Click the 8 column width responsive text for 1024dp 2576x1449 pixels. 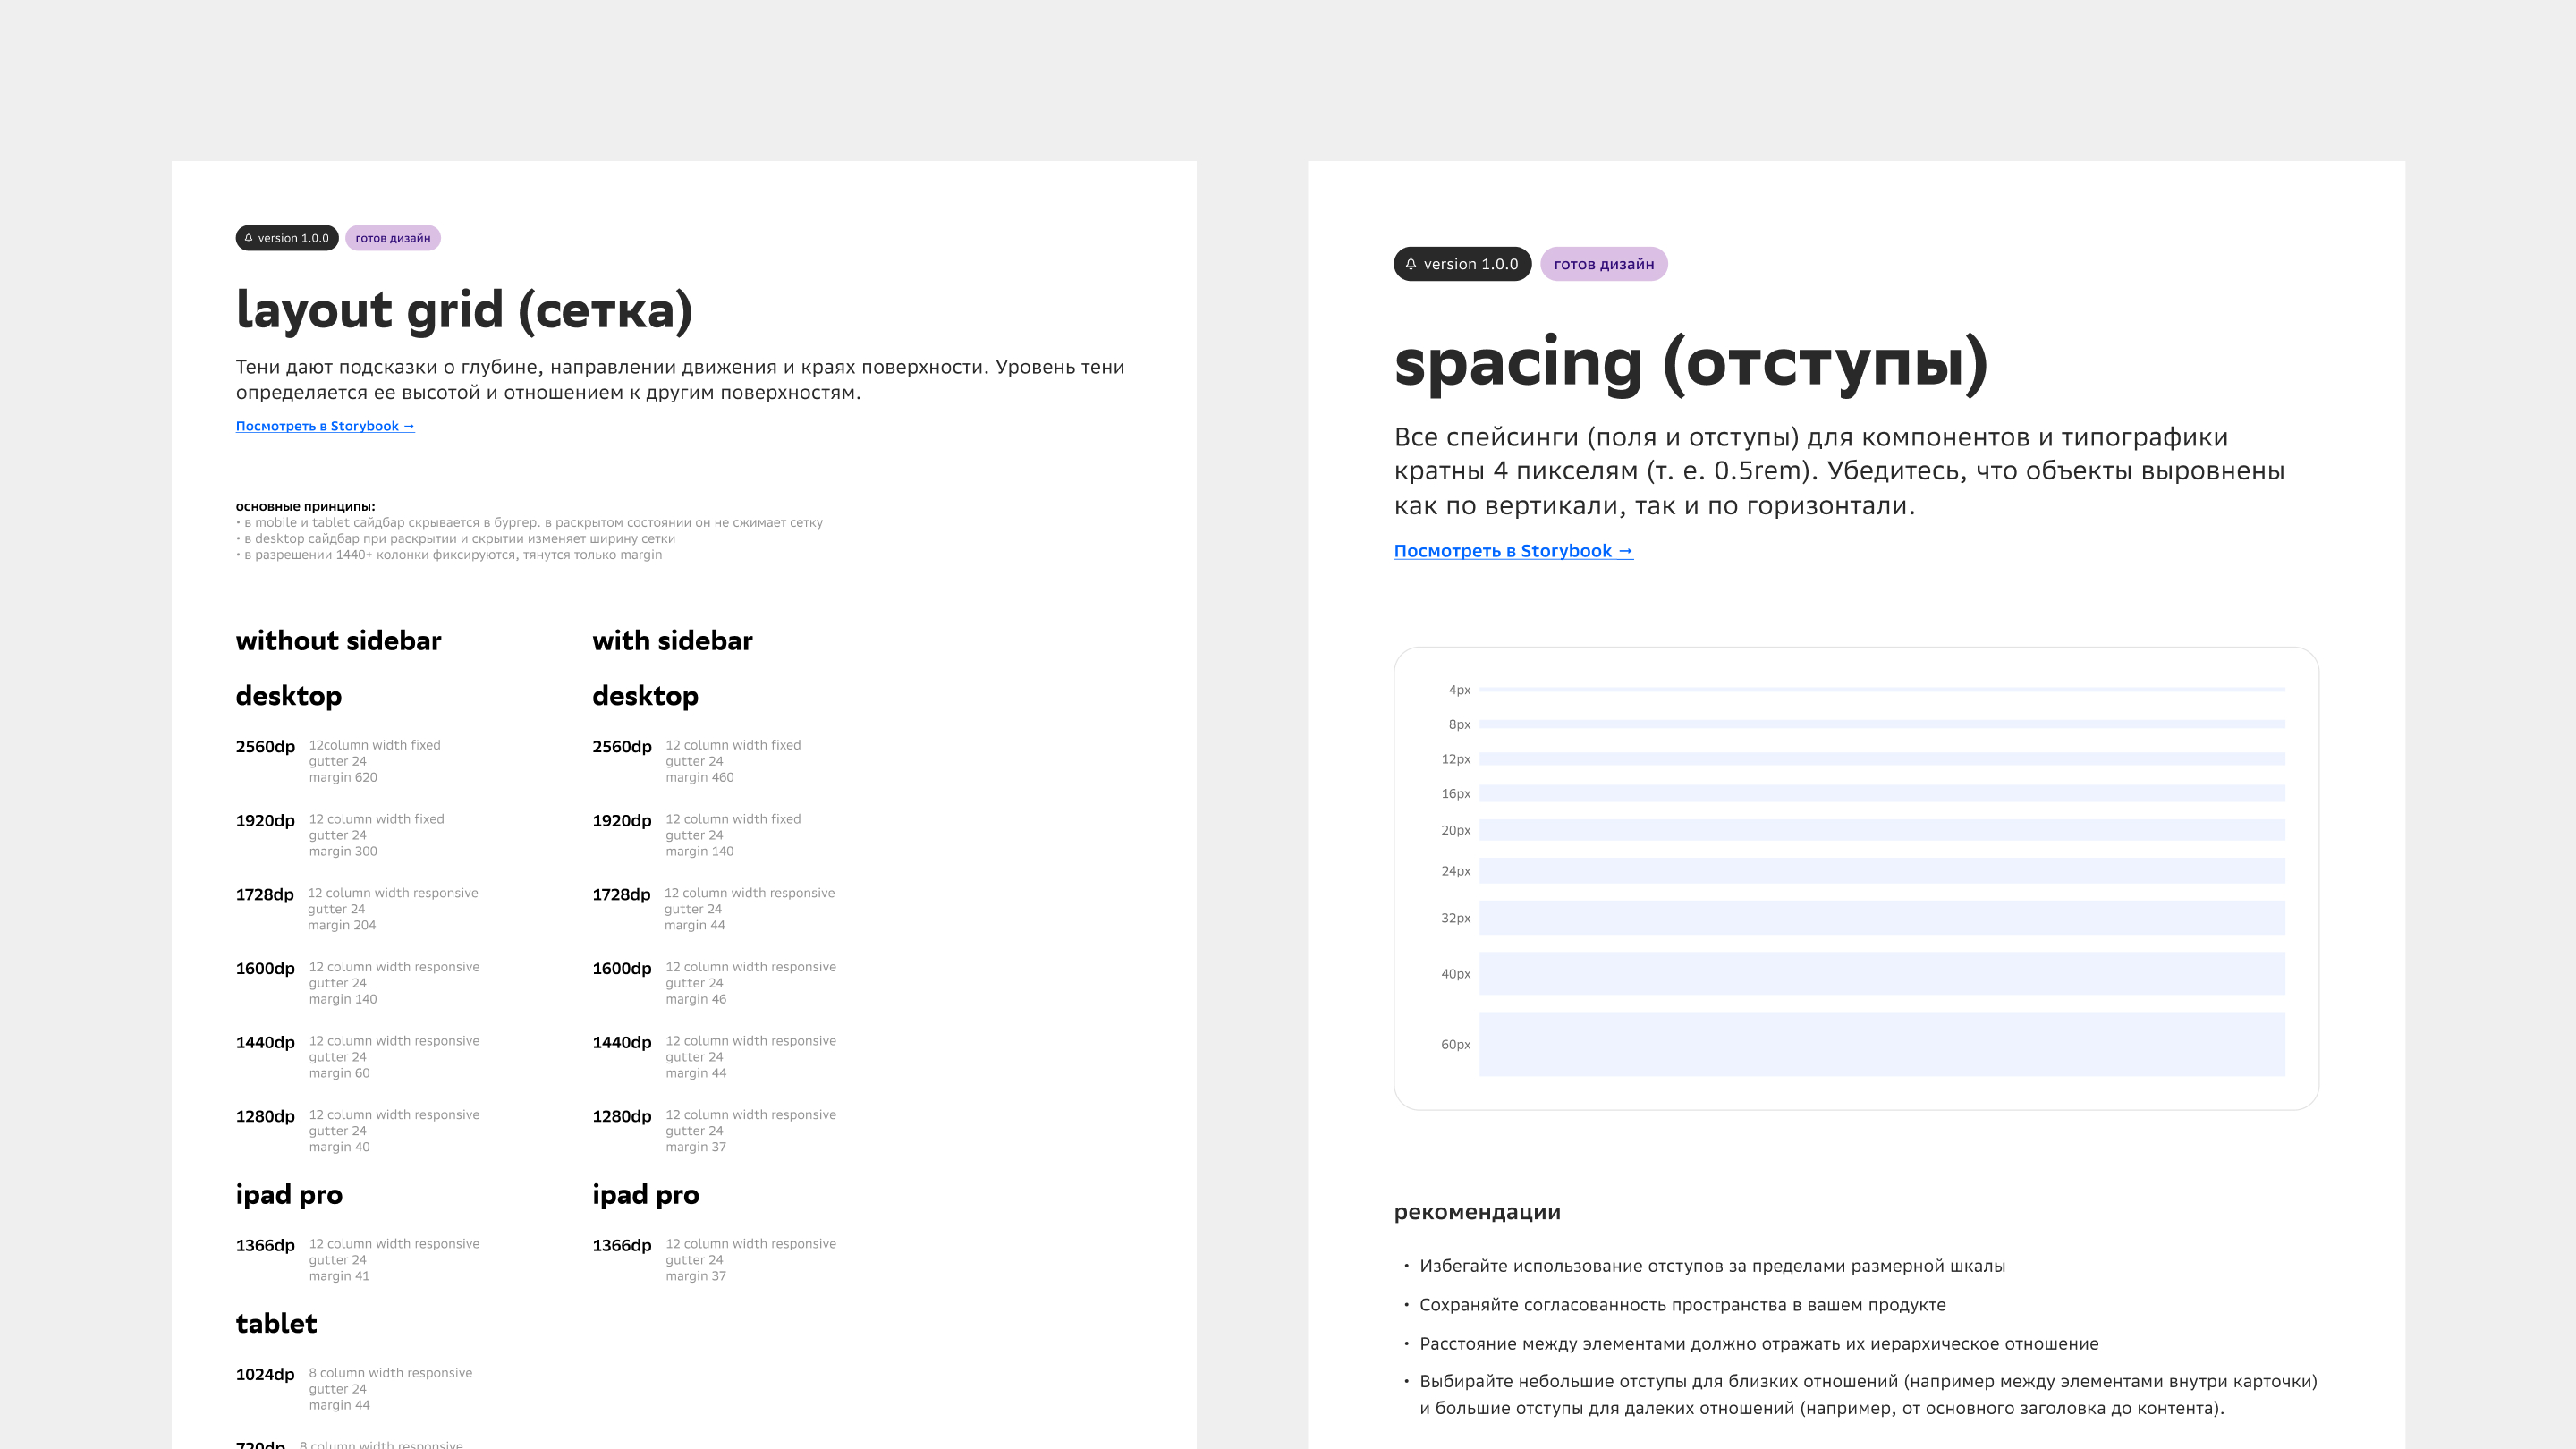point(390,1373)
